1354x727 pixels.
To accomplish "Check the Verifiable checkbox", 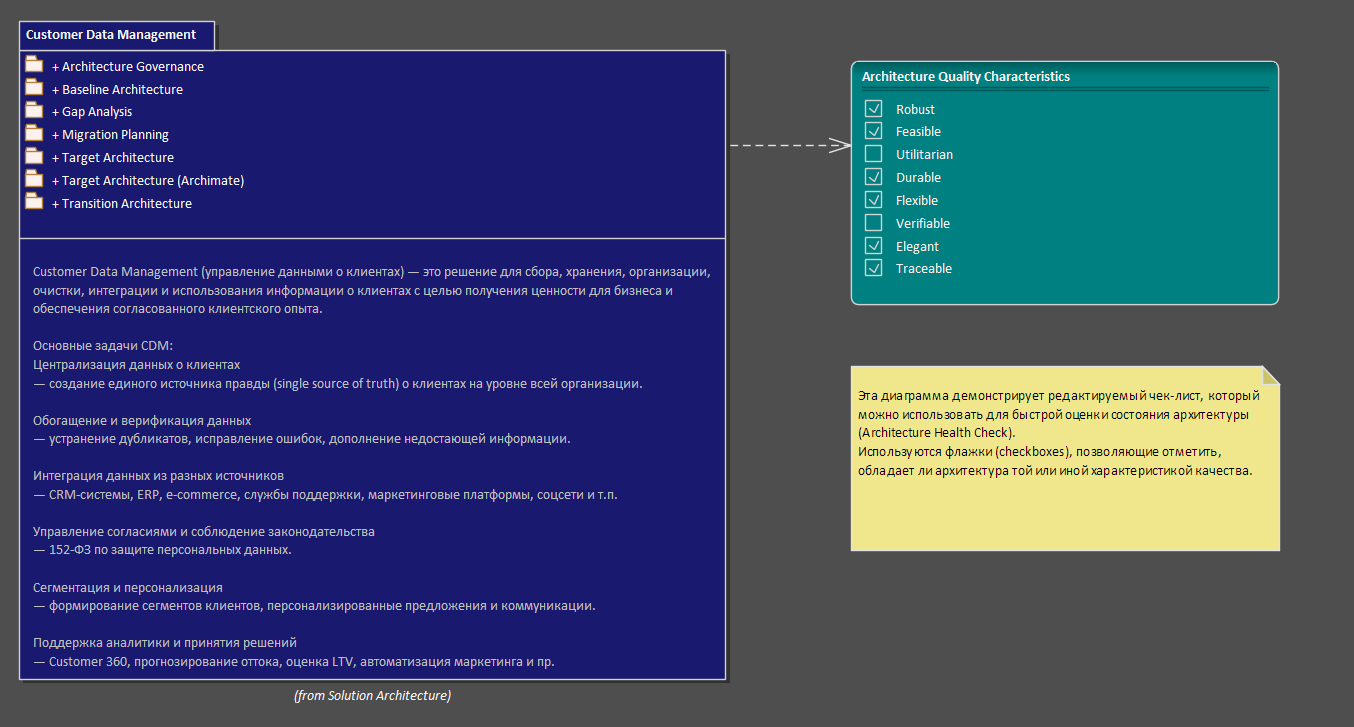I will (874, 223).
